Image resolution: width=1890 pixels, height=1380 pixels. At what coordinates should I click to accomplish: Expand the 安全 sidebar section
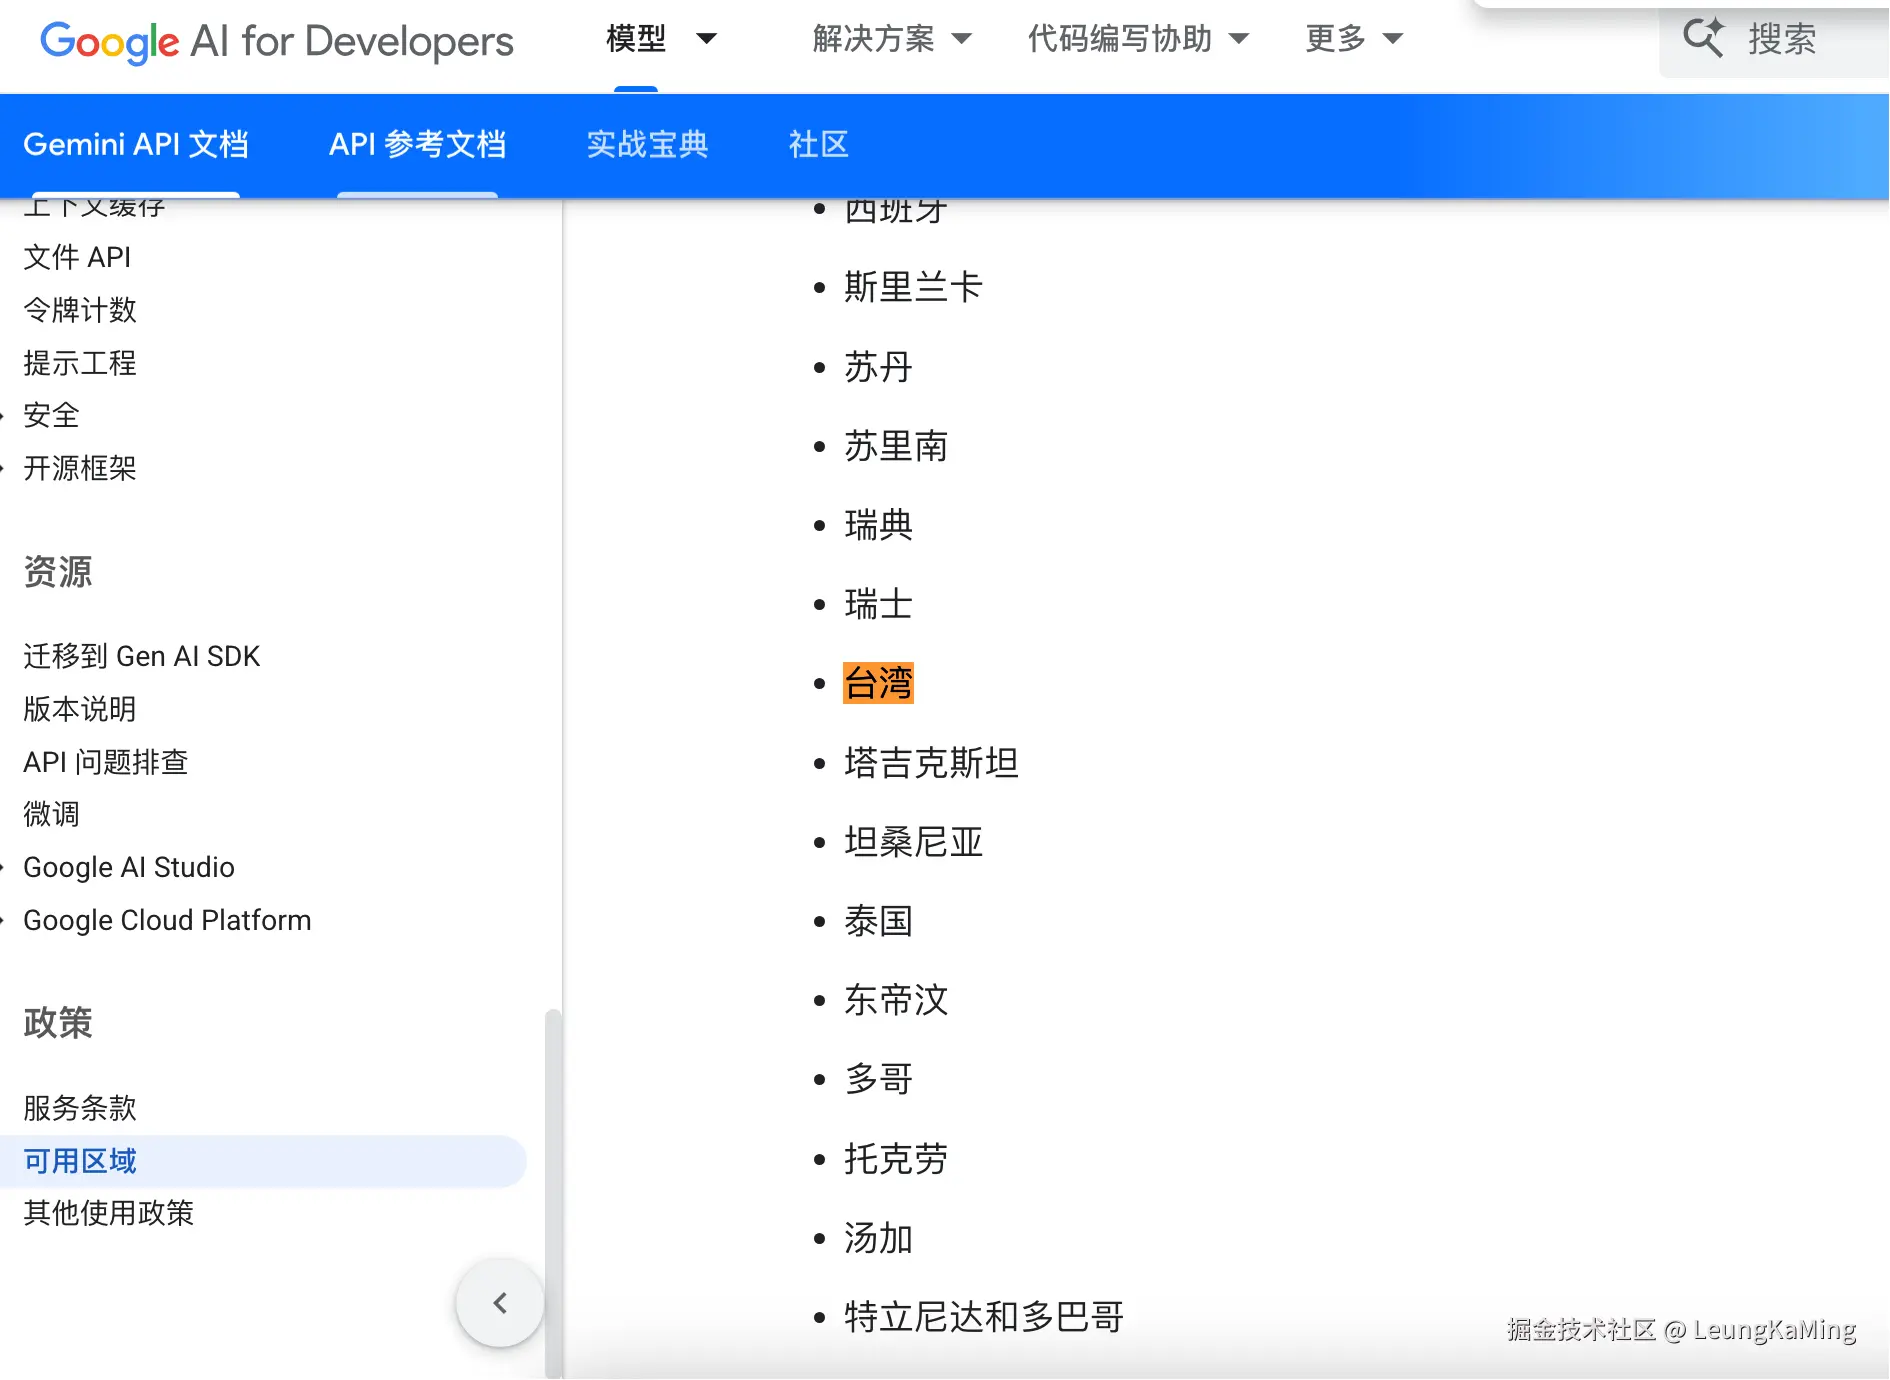click(x=51, y=415)
